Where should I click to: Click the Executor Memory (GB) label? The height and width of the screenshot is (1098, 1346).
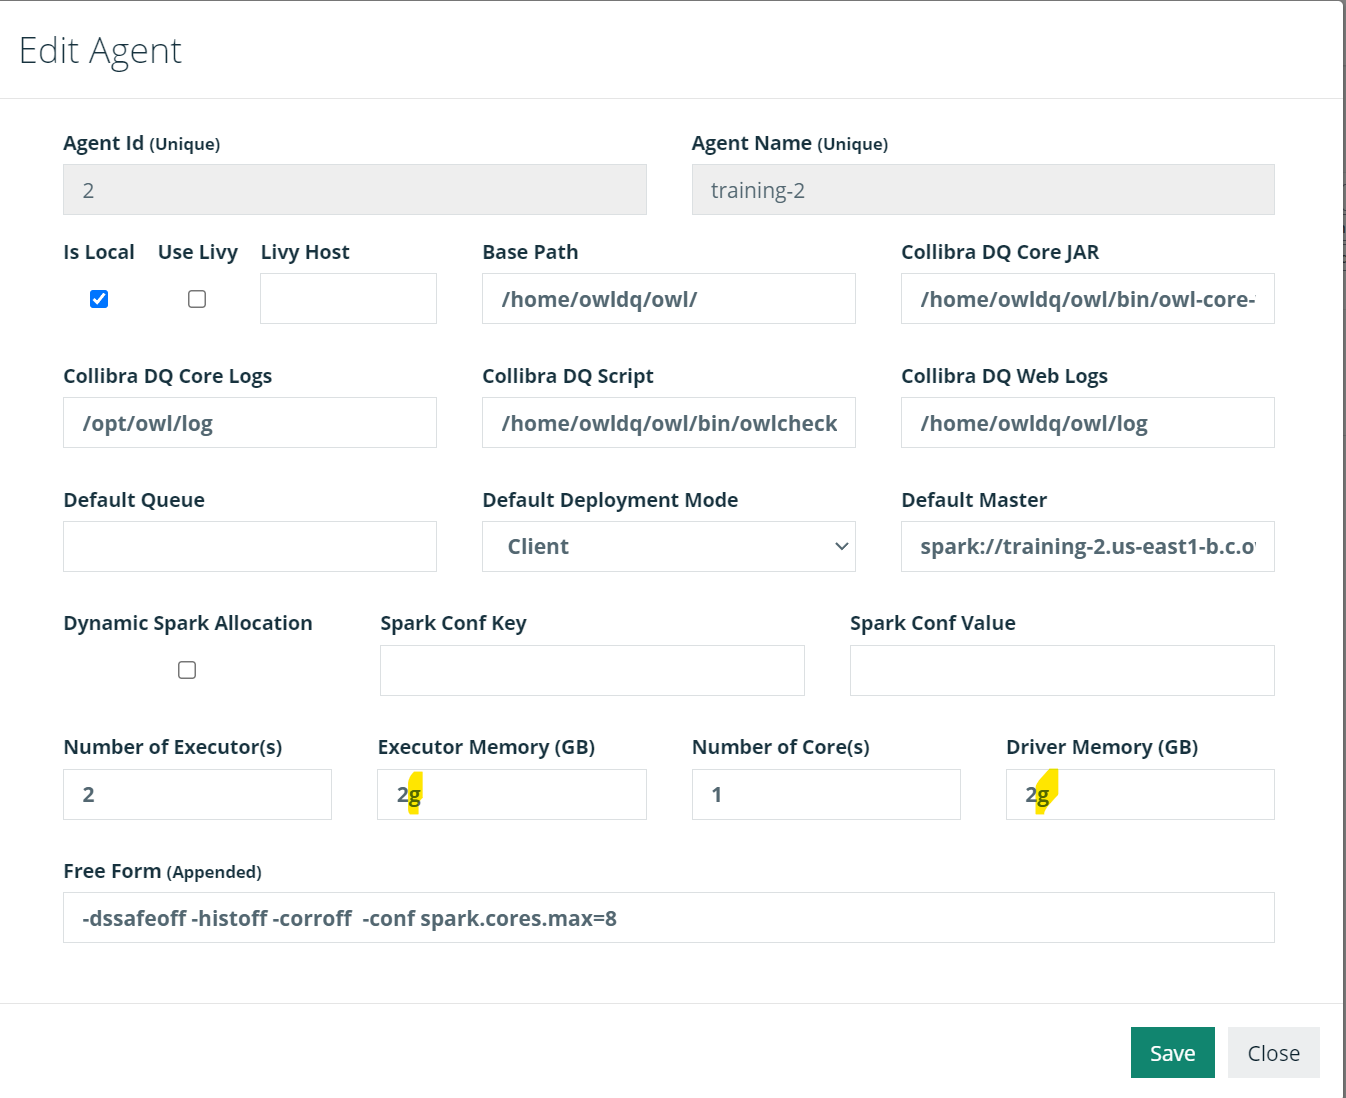click(x=486, y=747)
